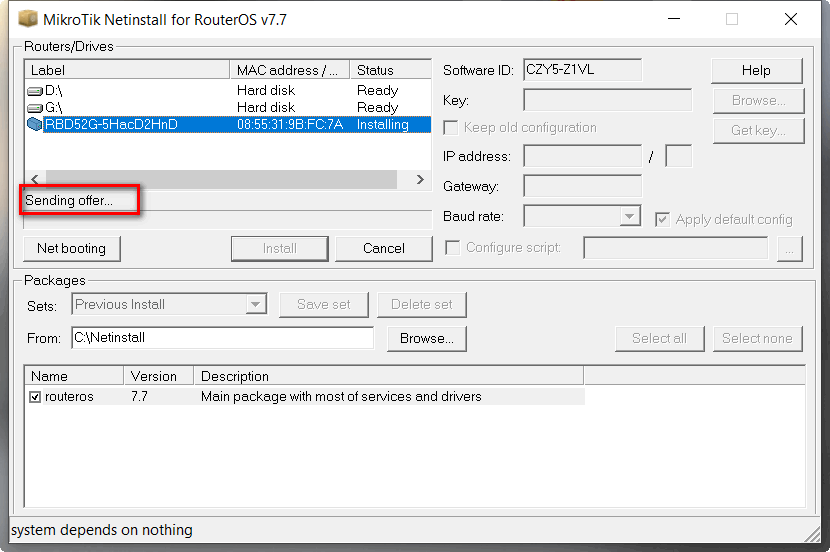Click the routeros version 7.7 cell
Image resolution: width=830 pixels, height=552 pixels.
click(x=139, y=396)
